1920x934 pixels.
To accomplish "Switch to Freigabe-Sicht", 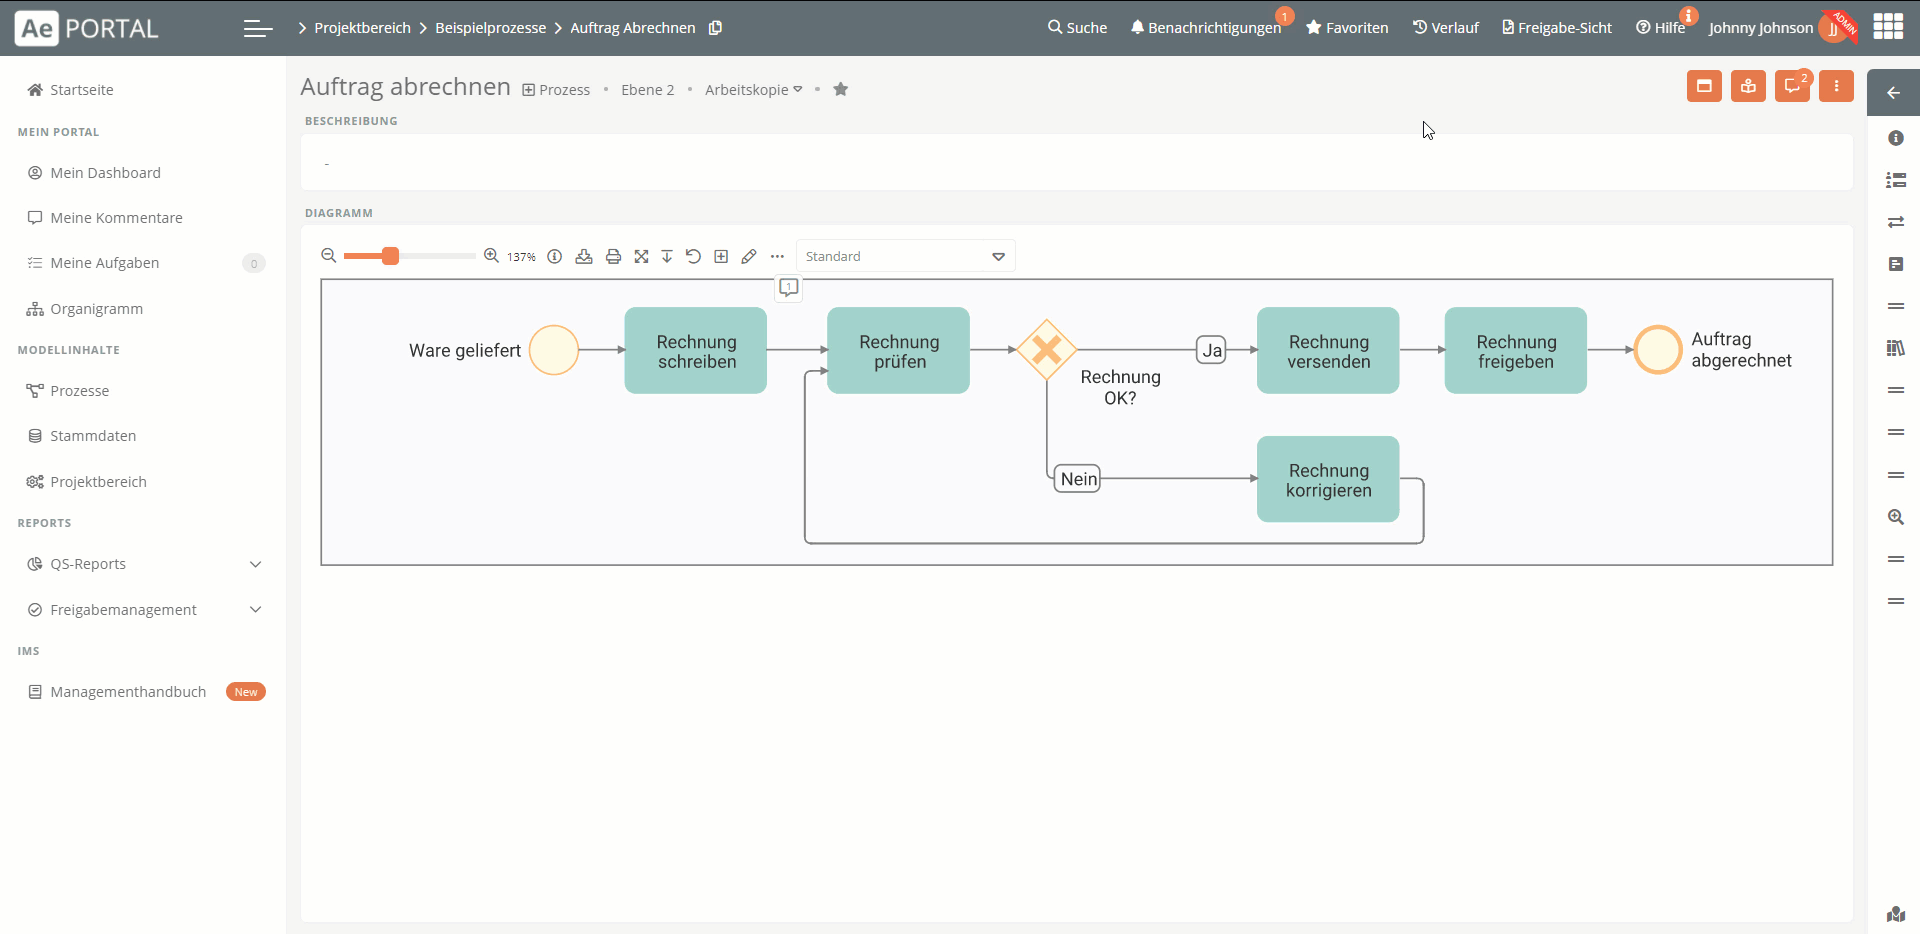I will click(1557, 28).
